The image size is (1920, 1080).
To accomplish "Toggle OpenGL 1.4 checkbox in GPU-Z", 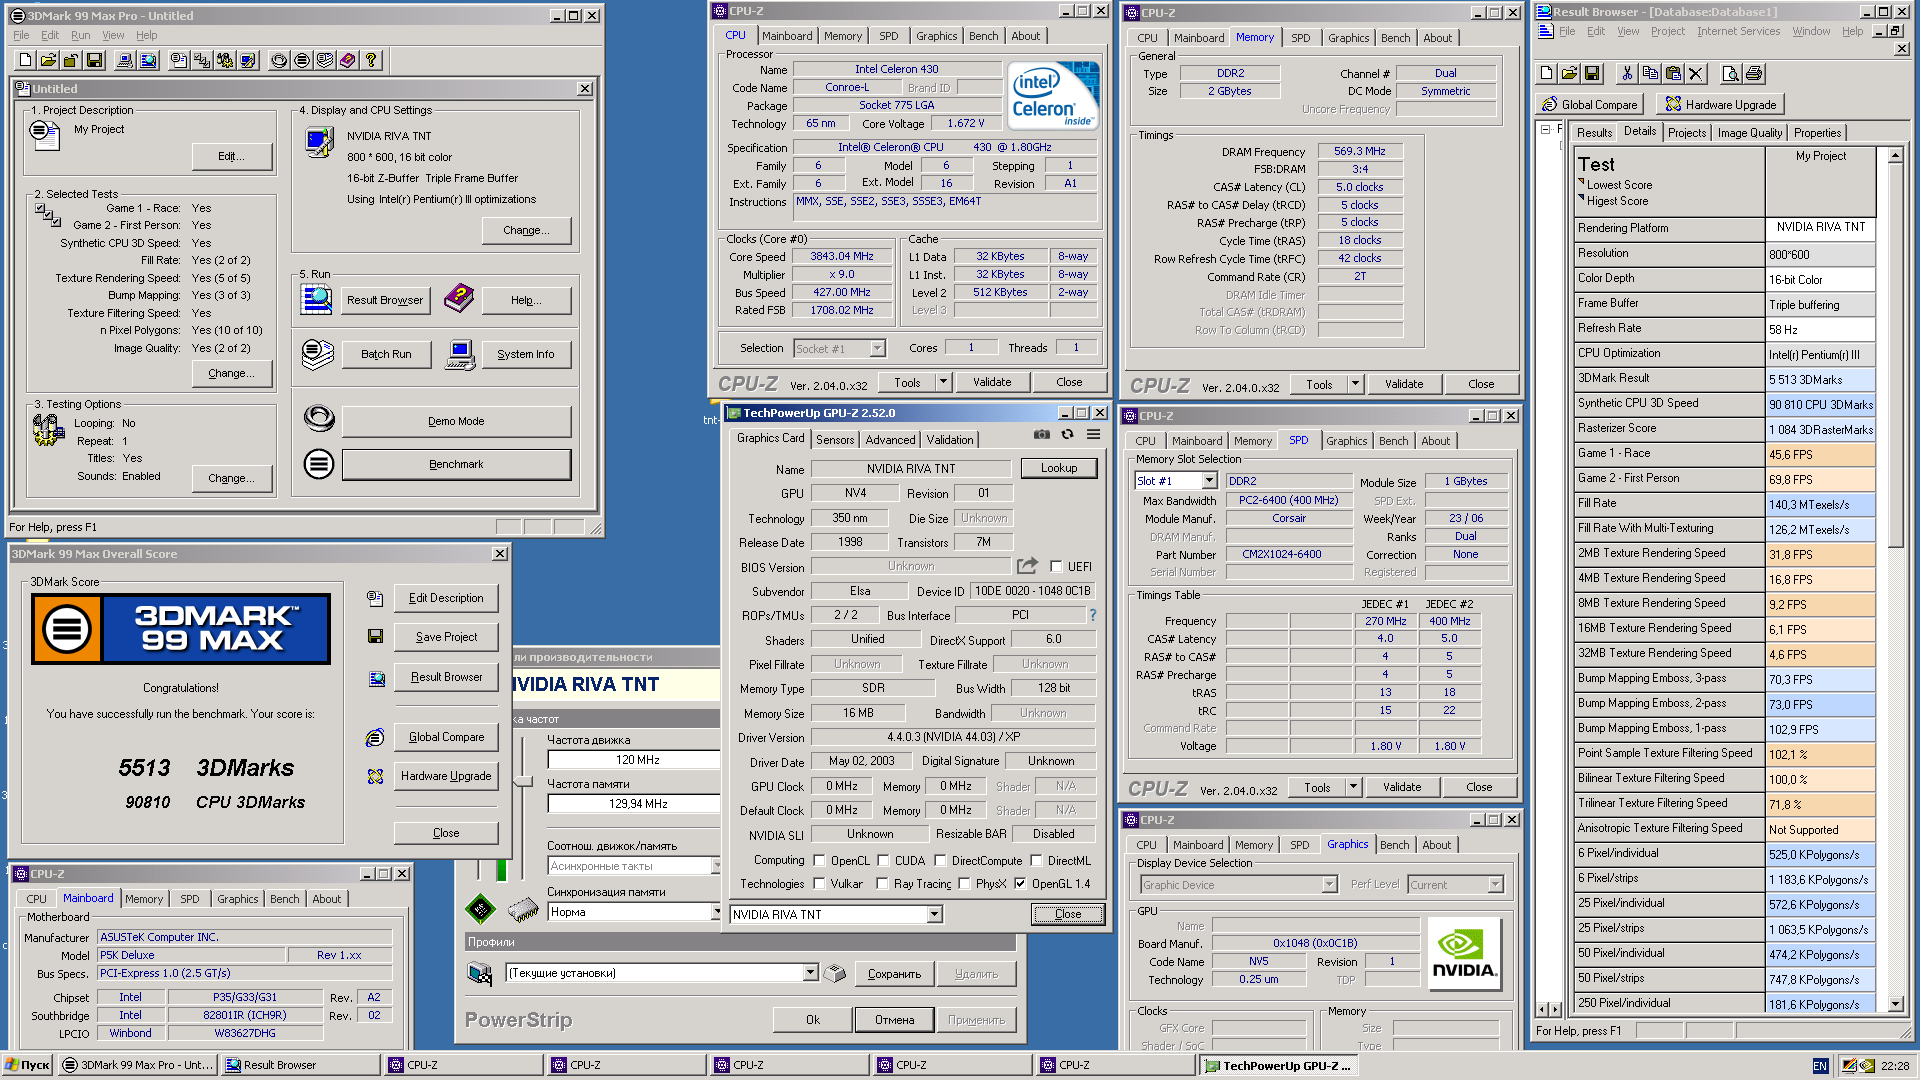I will click(x=1020, y=884).
